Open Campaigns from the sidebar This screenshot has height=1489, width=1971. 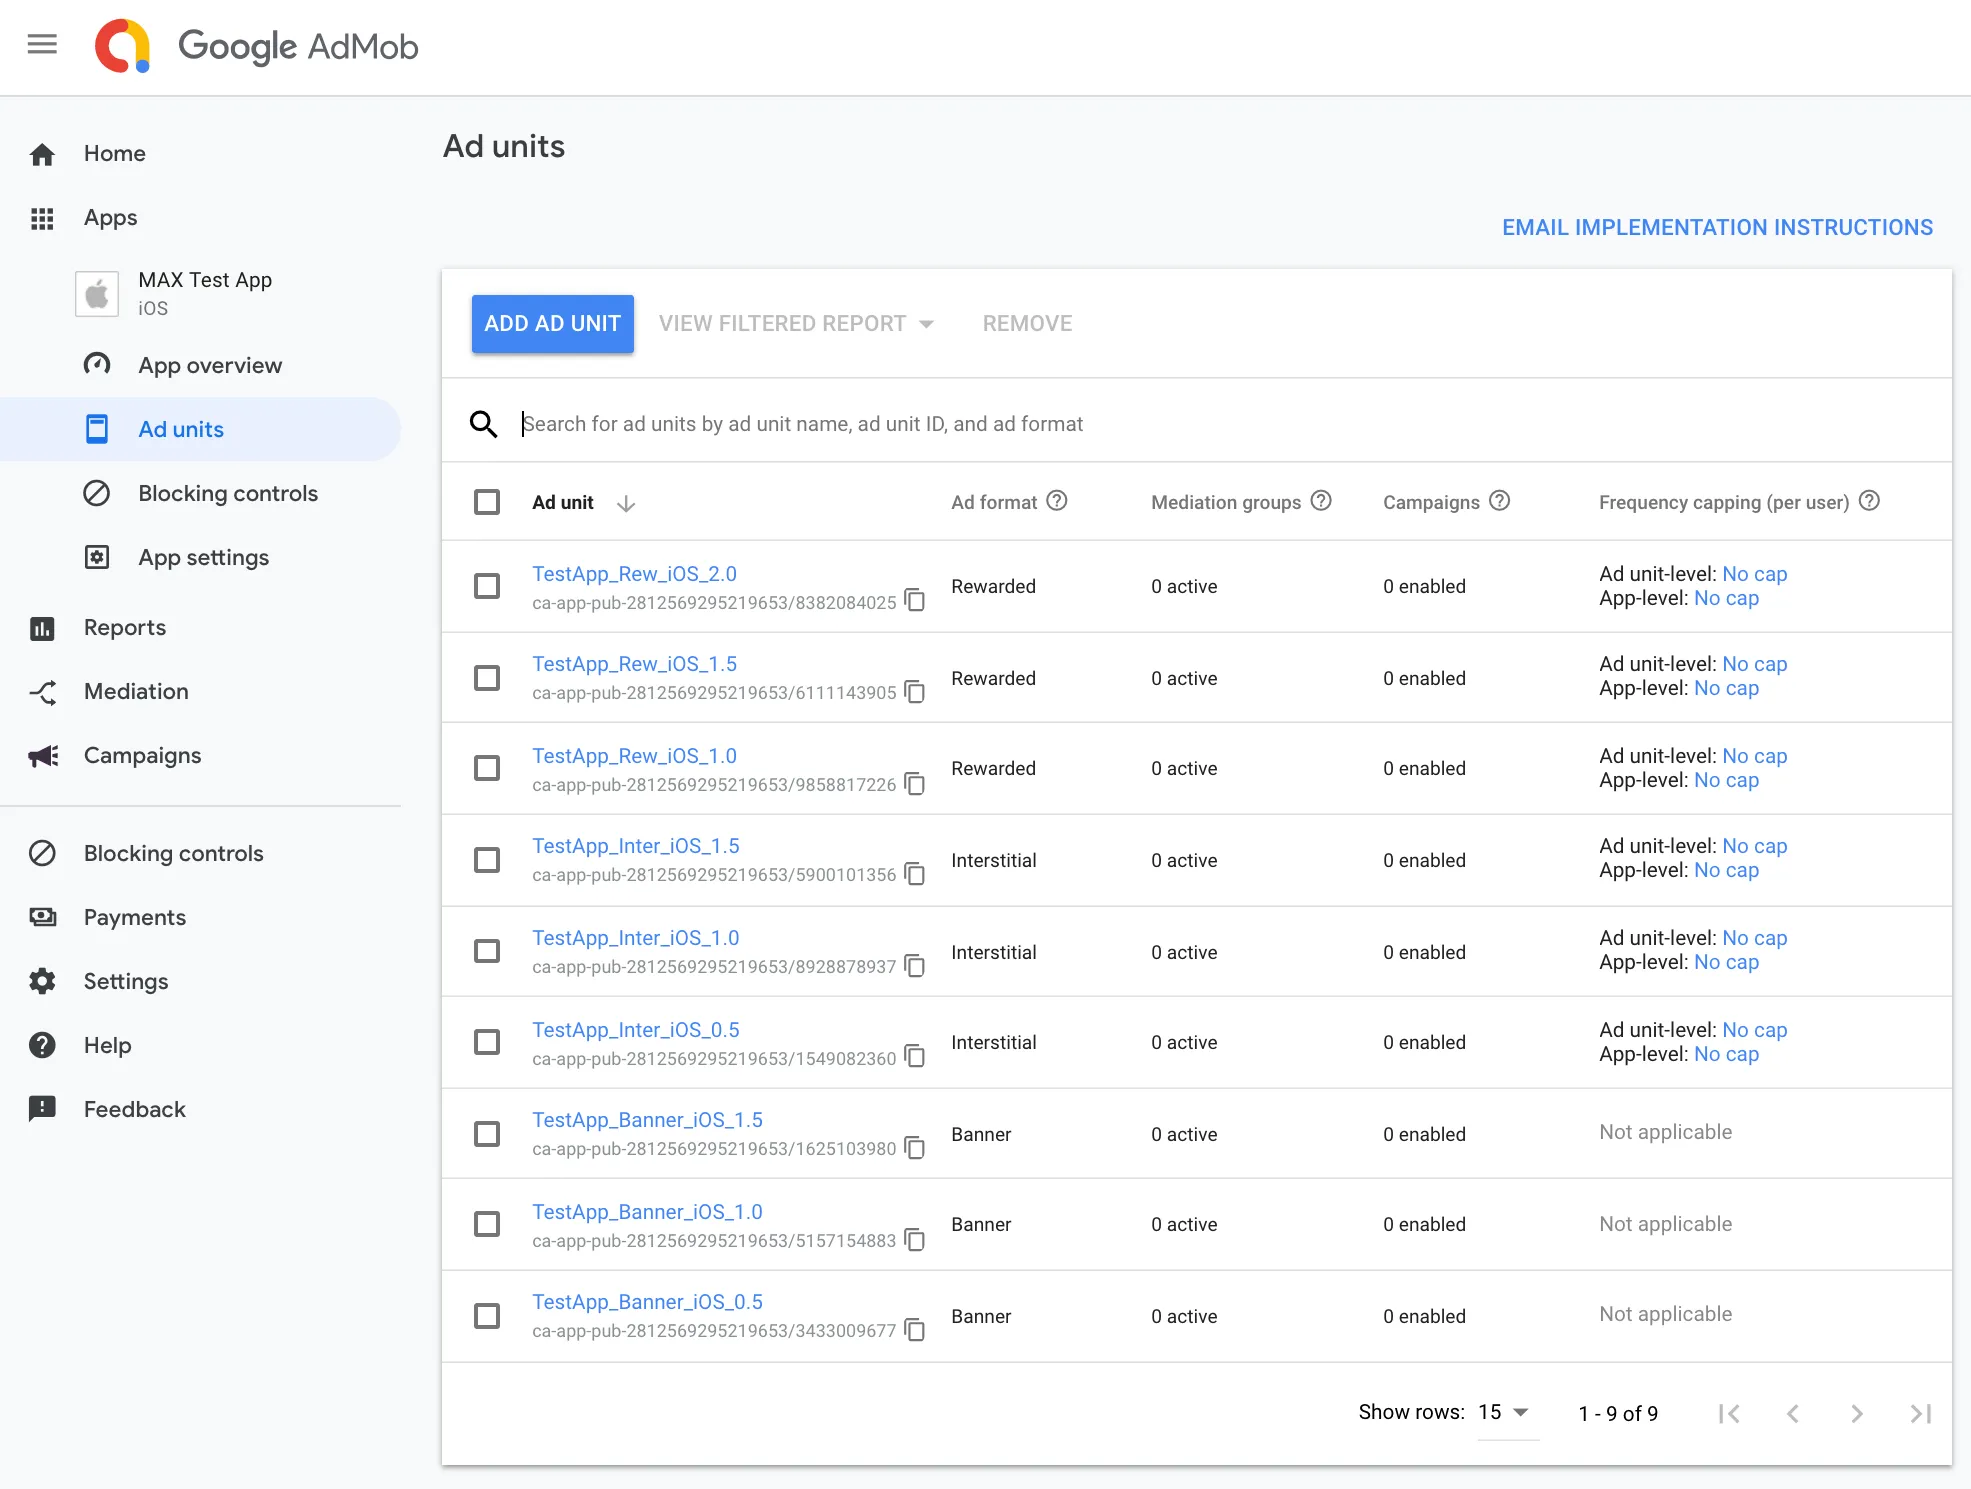[x=141, y=755]
